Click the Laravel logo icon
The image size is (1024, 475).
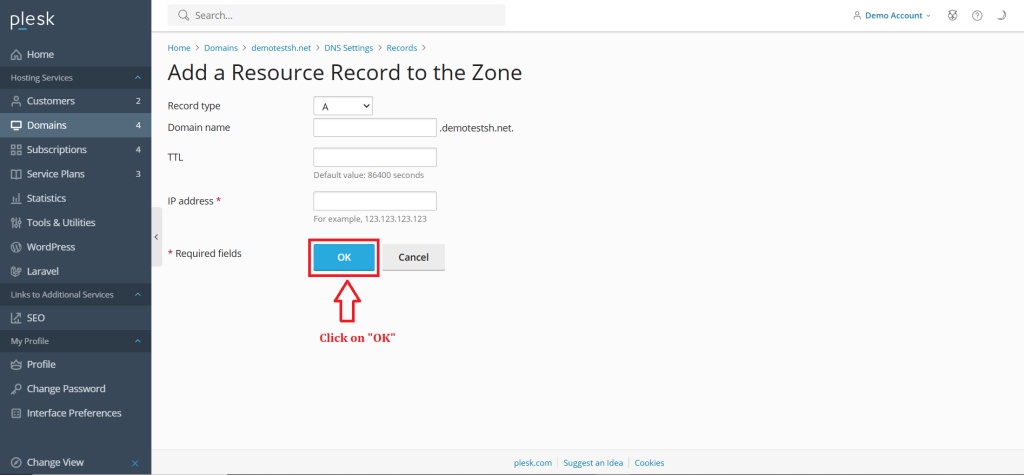coord(16,272)
